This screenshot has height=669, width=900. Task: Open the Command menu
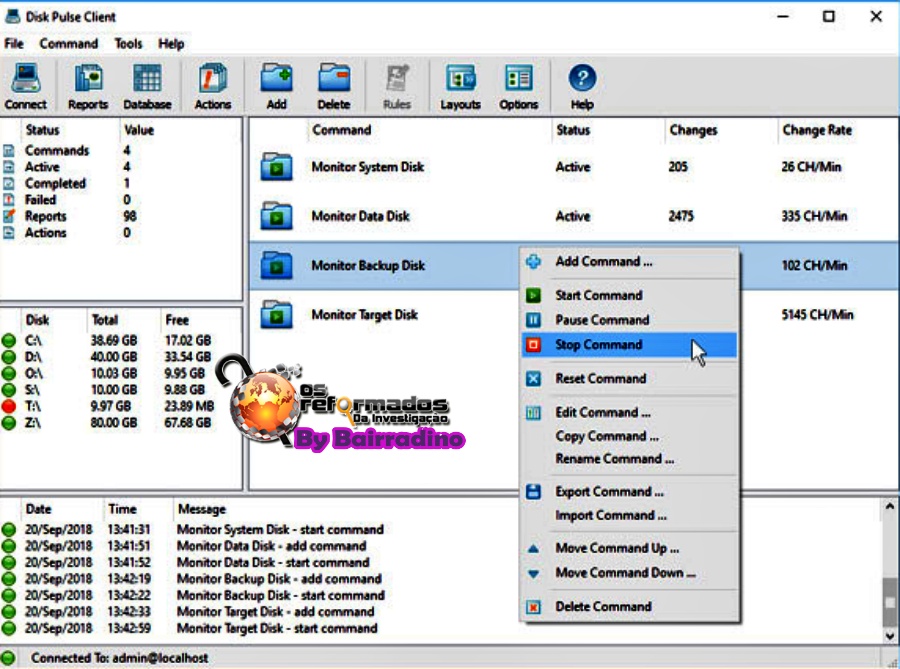(x=68, y=44)
